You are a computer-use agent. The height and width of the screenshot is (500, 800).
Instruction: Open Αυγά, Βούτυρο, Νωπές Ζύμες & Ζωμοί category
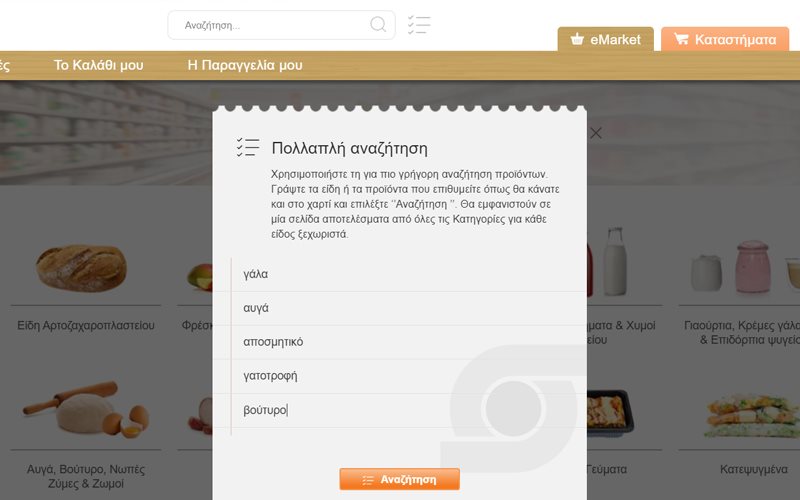tap(86, 476)
